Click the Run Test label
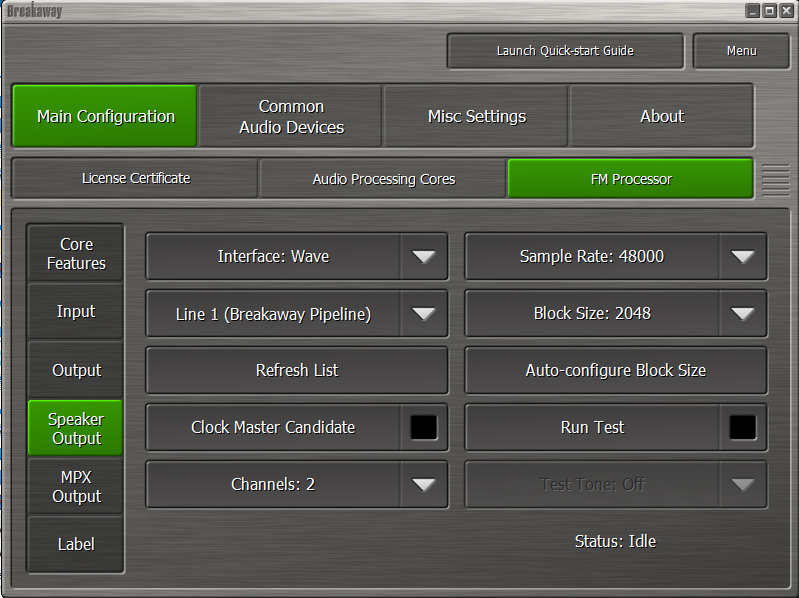This screenshot has width=799, height=598. click(x=592, y=427)
